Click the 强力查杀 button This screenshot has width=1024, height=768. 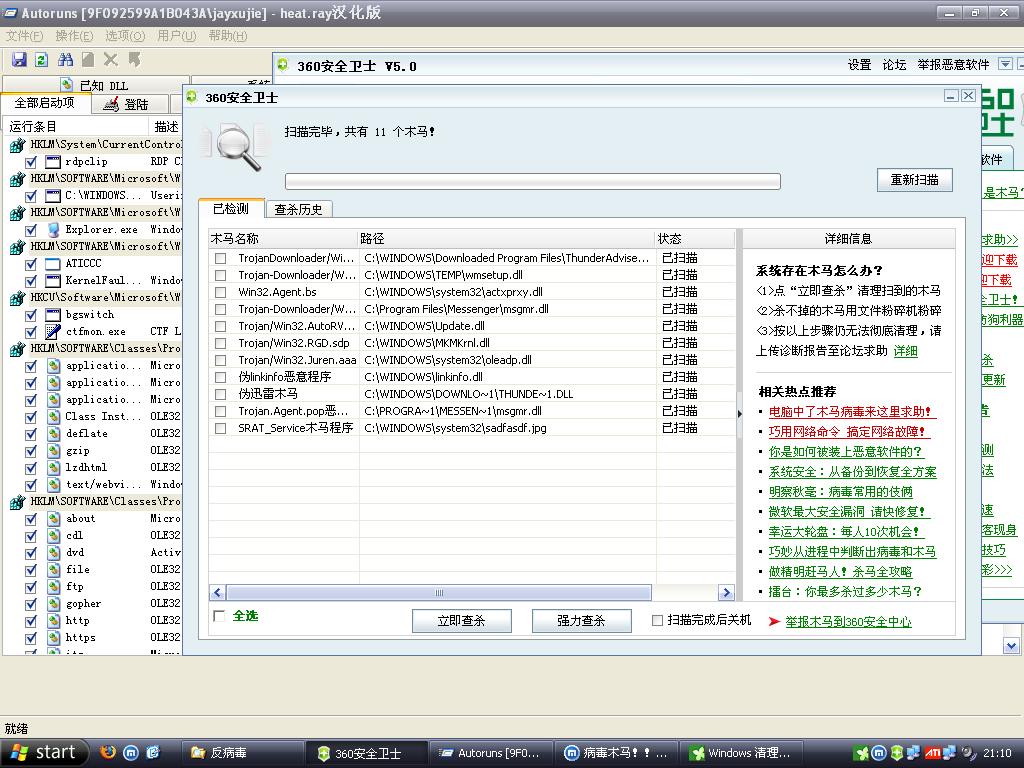click(x=581, y=620)
